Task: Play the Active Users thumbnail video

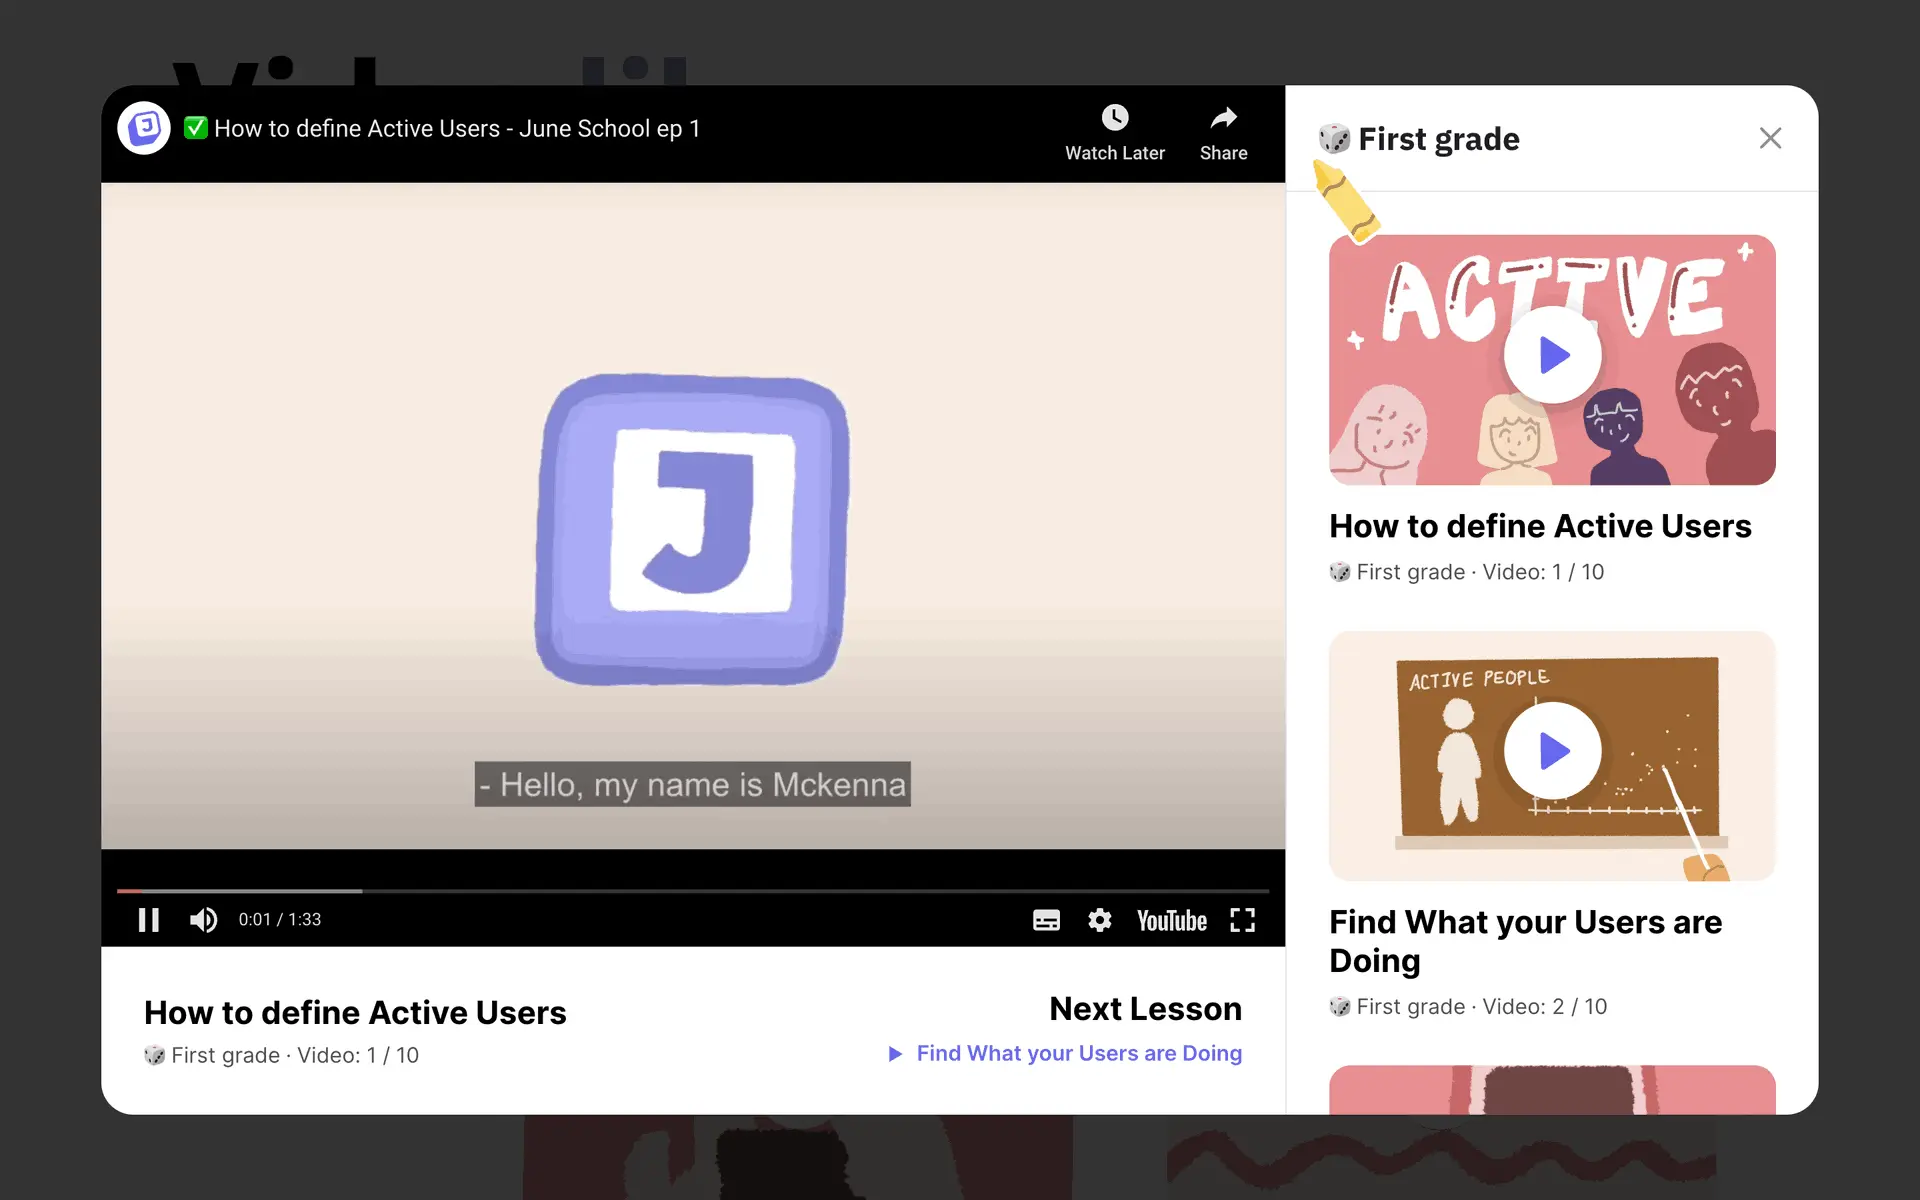Action: [x=1552, y=355]
